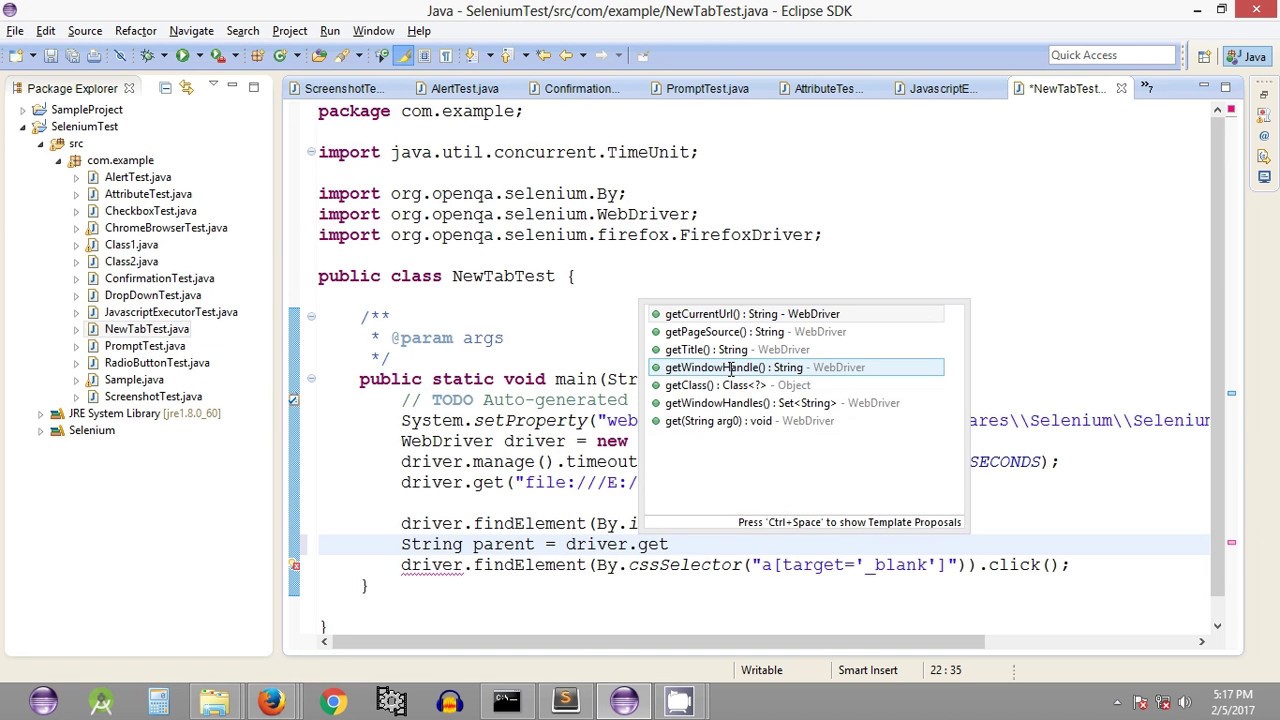Open the Refactor menu
The image size is (1280, 720).
(x=135, y=31)
